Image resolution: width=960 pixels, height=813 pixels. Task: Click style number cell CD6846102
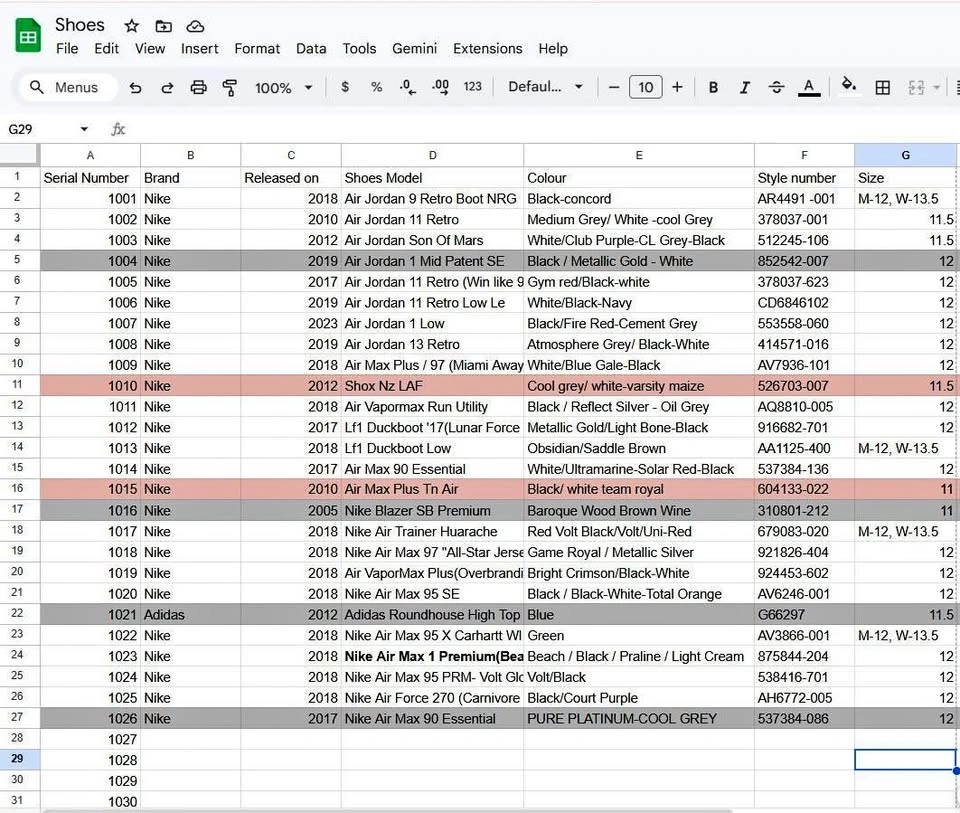click(804, 302)
